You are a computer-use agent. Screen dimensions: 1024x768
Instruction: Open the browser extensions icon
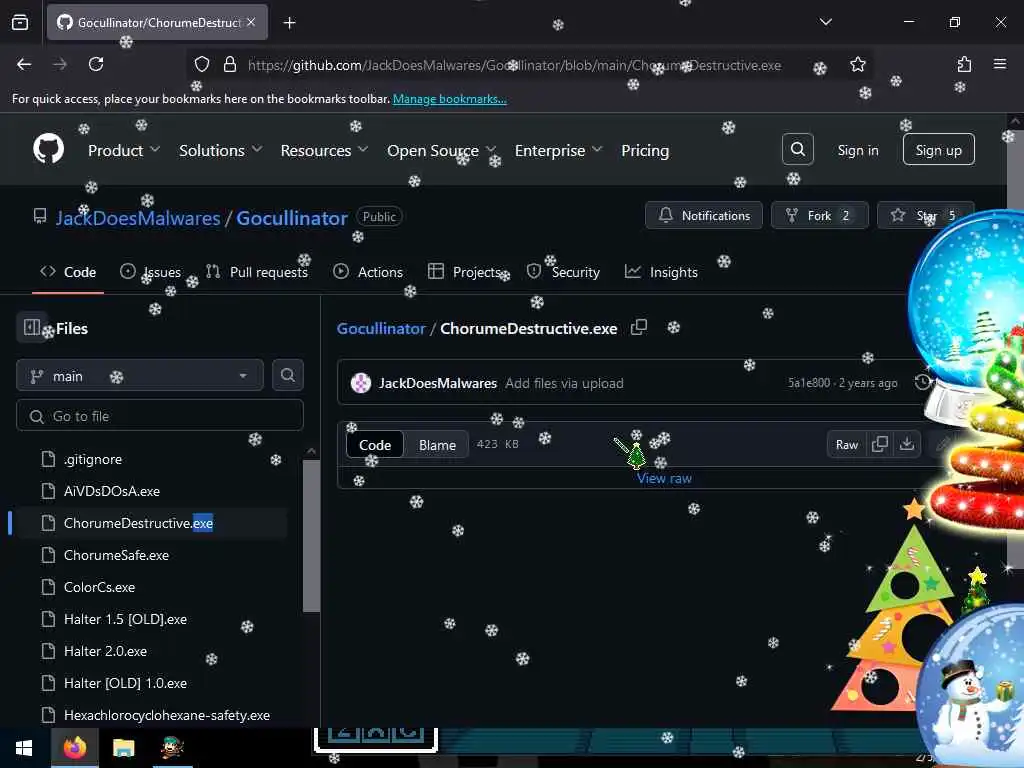(x=964, y=64)
